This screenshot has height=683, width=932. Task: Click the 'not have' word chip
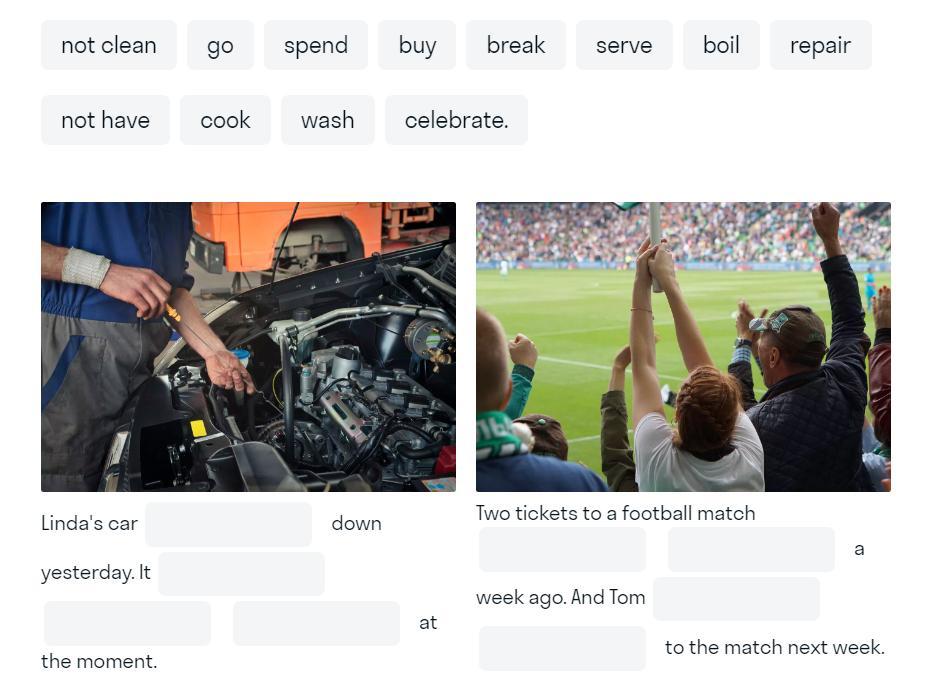tap(105, 120)
